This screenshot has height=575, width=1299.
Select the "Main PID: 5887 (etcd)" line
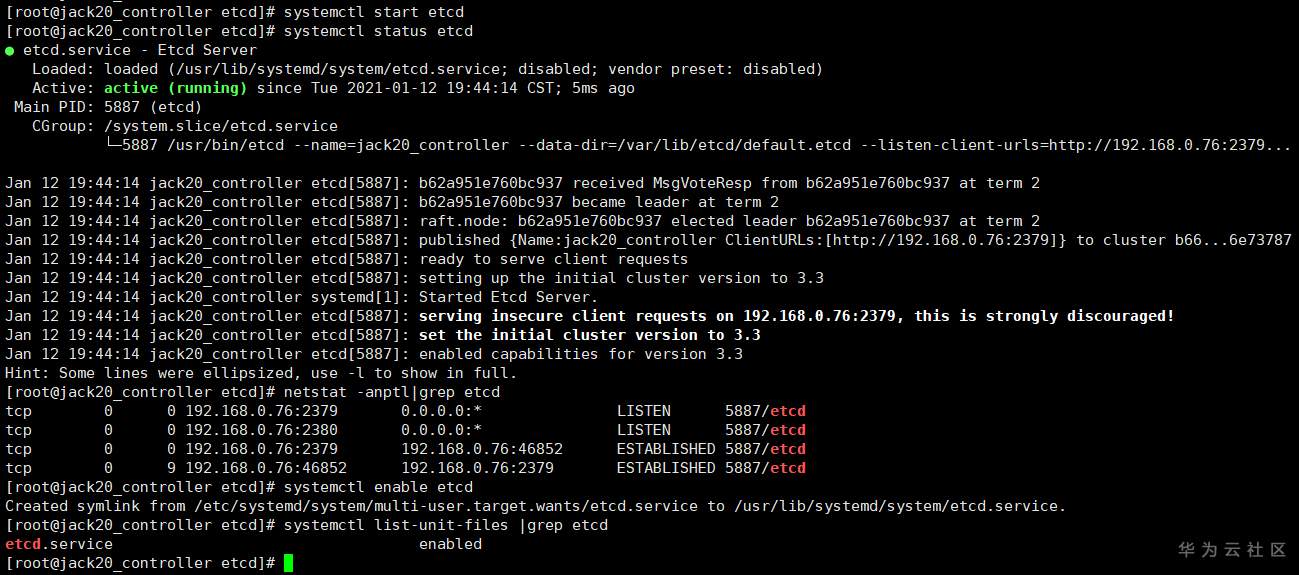pos(108,107)
